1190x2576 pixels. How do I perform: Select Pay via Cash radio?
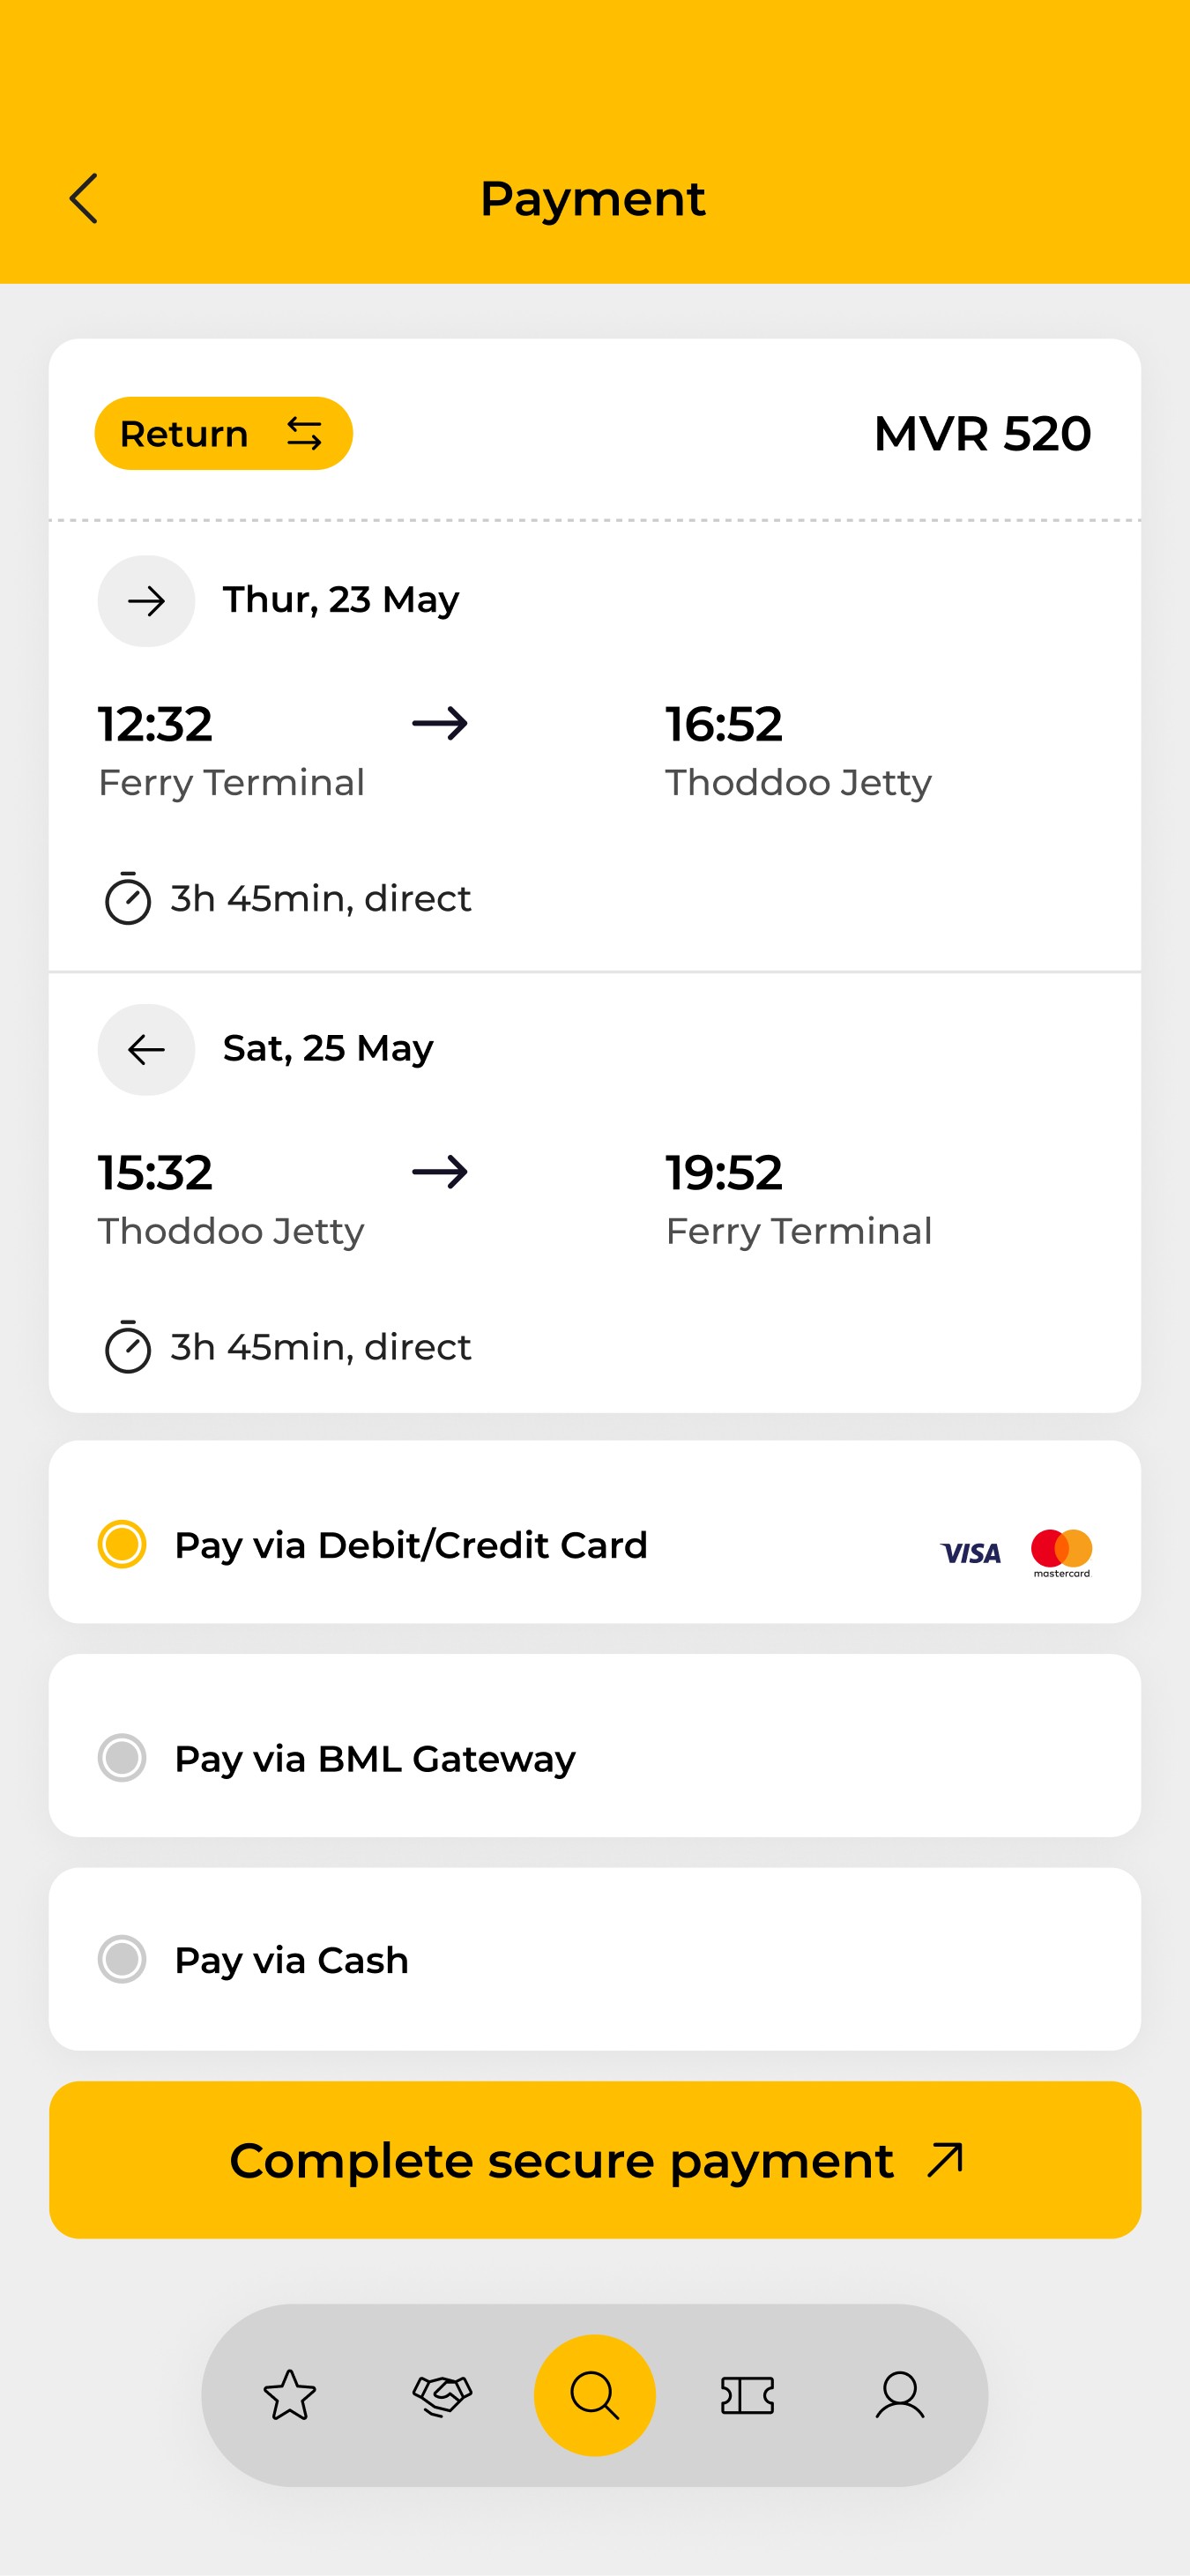[122, 1958]
